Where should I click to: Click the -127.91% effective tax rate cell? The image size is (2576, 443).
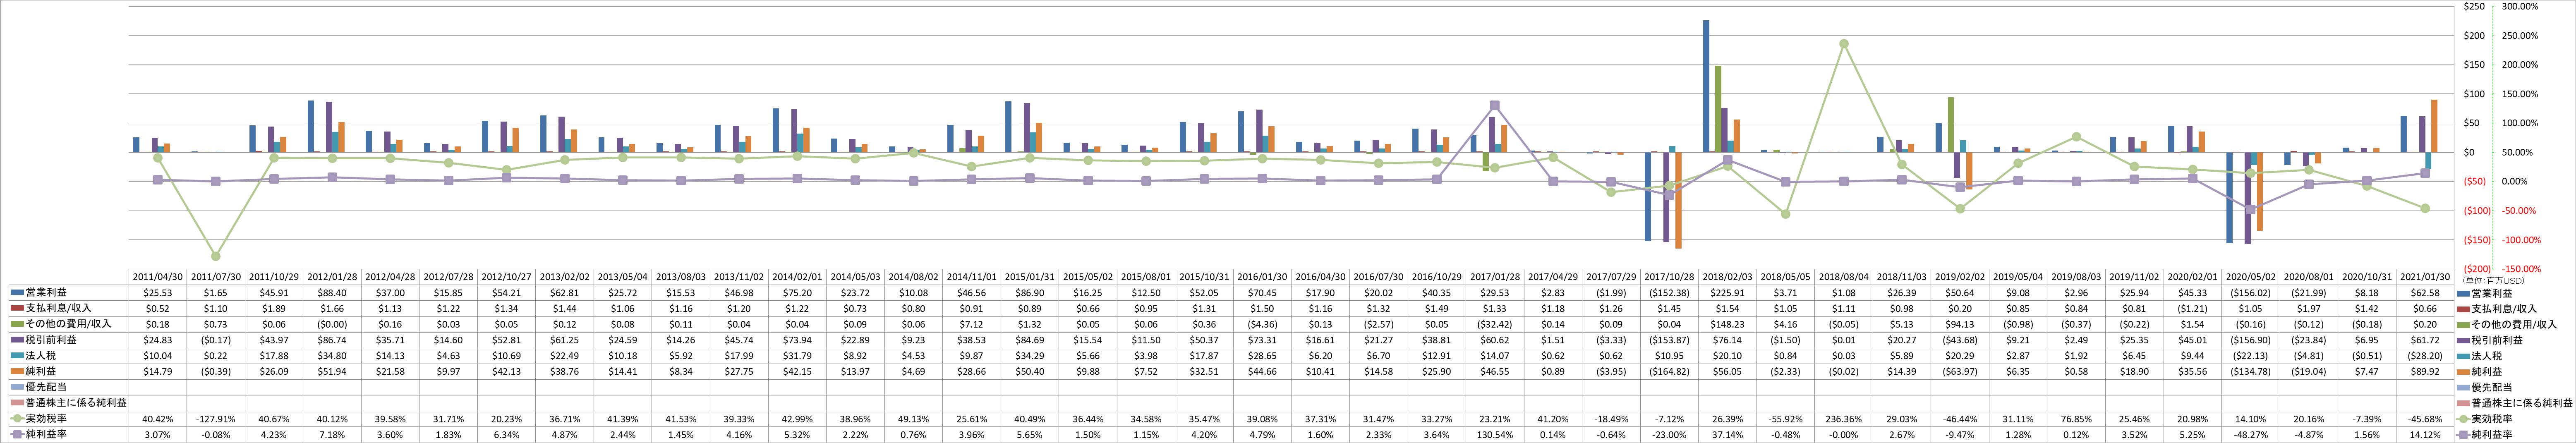216,419
